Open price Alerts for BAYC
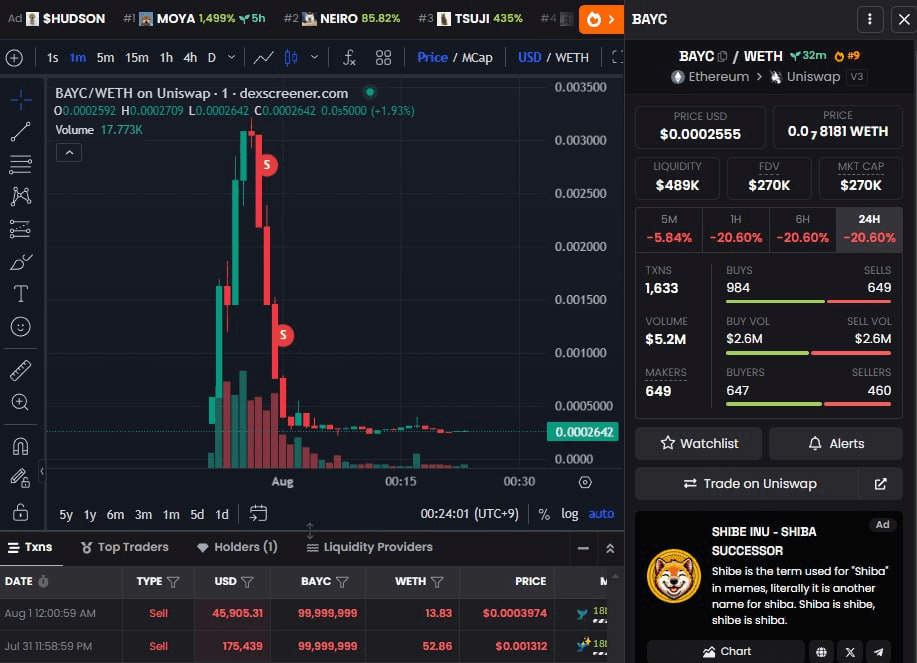The image size is (917, 663). point(836,443)
